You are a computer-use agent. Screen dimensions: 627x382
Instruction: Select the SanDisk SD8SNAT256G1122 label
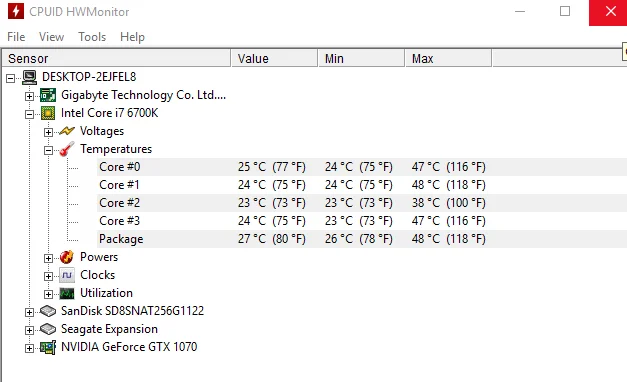(132, 311)
